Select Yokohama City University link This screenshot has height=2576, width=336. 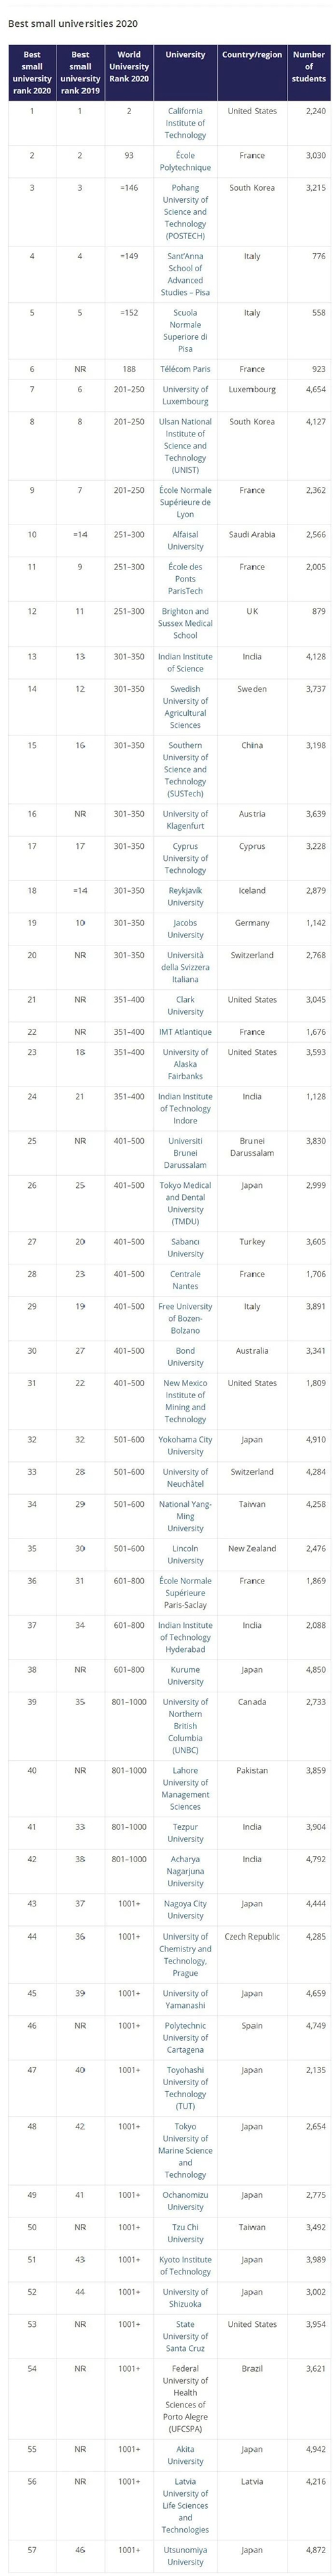pos(185,1445)
